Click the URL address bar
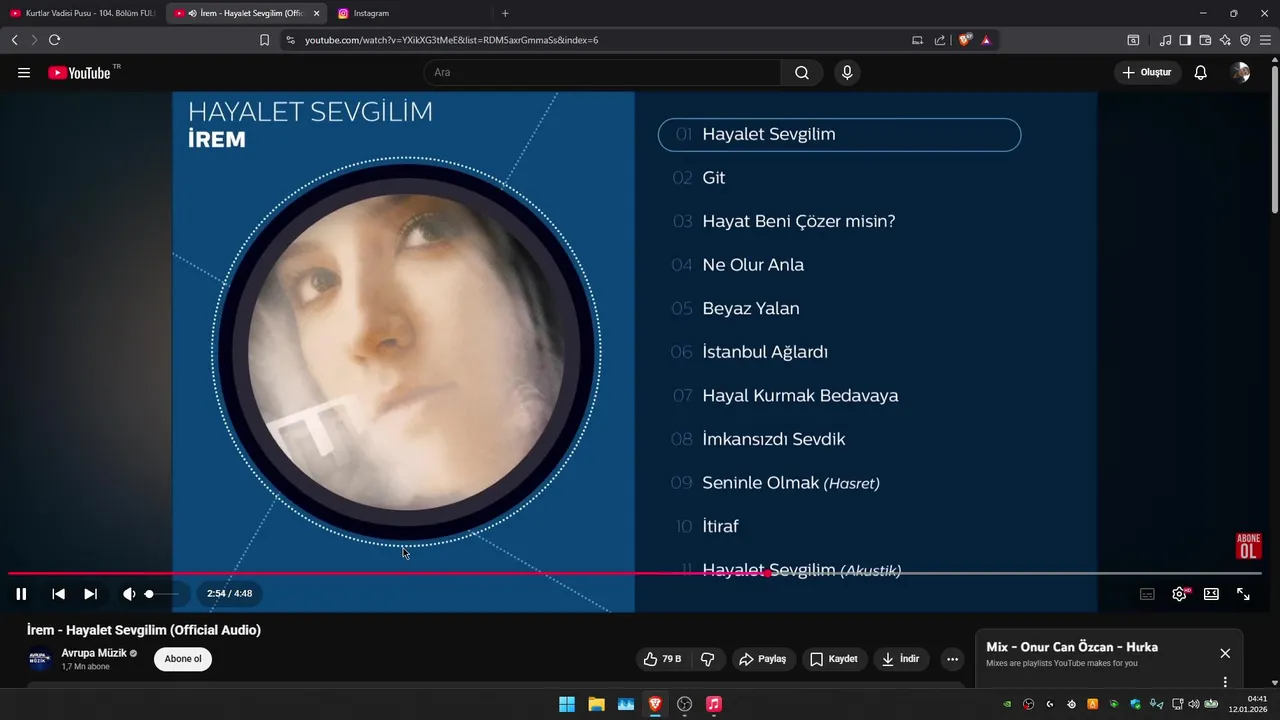1280x720 pixels. coord(600,40)
